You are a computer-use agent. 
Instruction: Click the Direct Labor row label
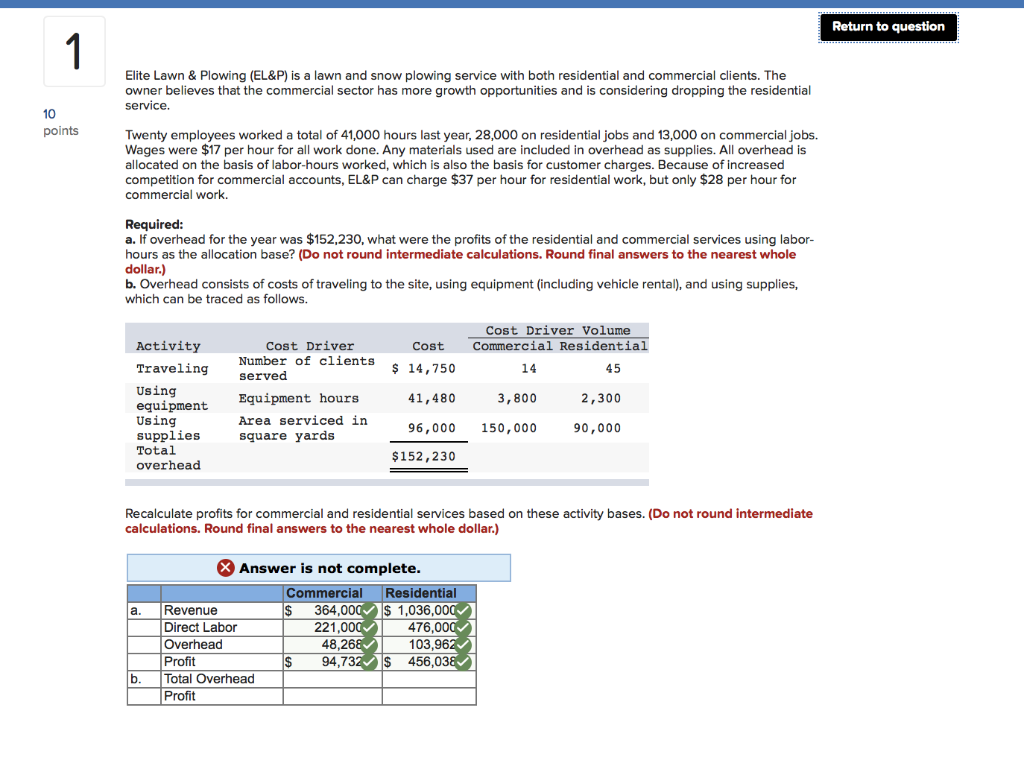click(x=200, y=627)
